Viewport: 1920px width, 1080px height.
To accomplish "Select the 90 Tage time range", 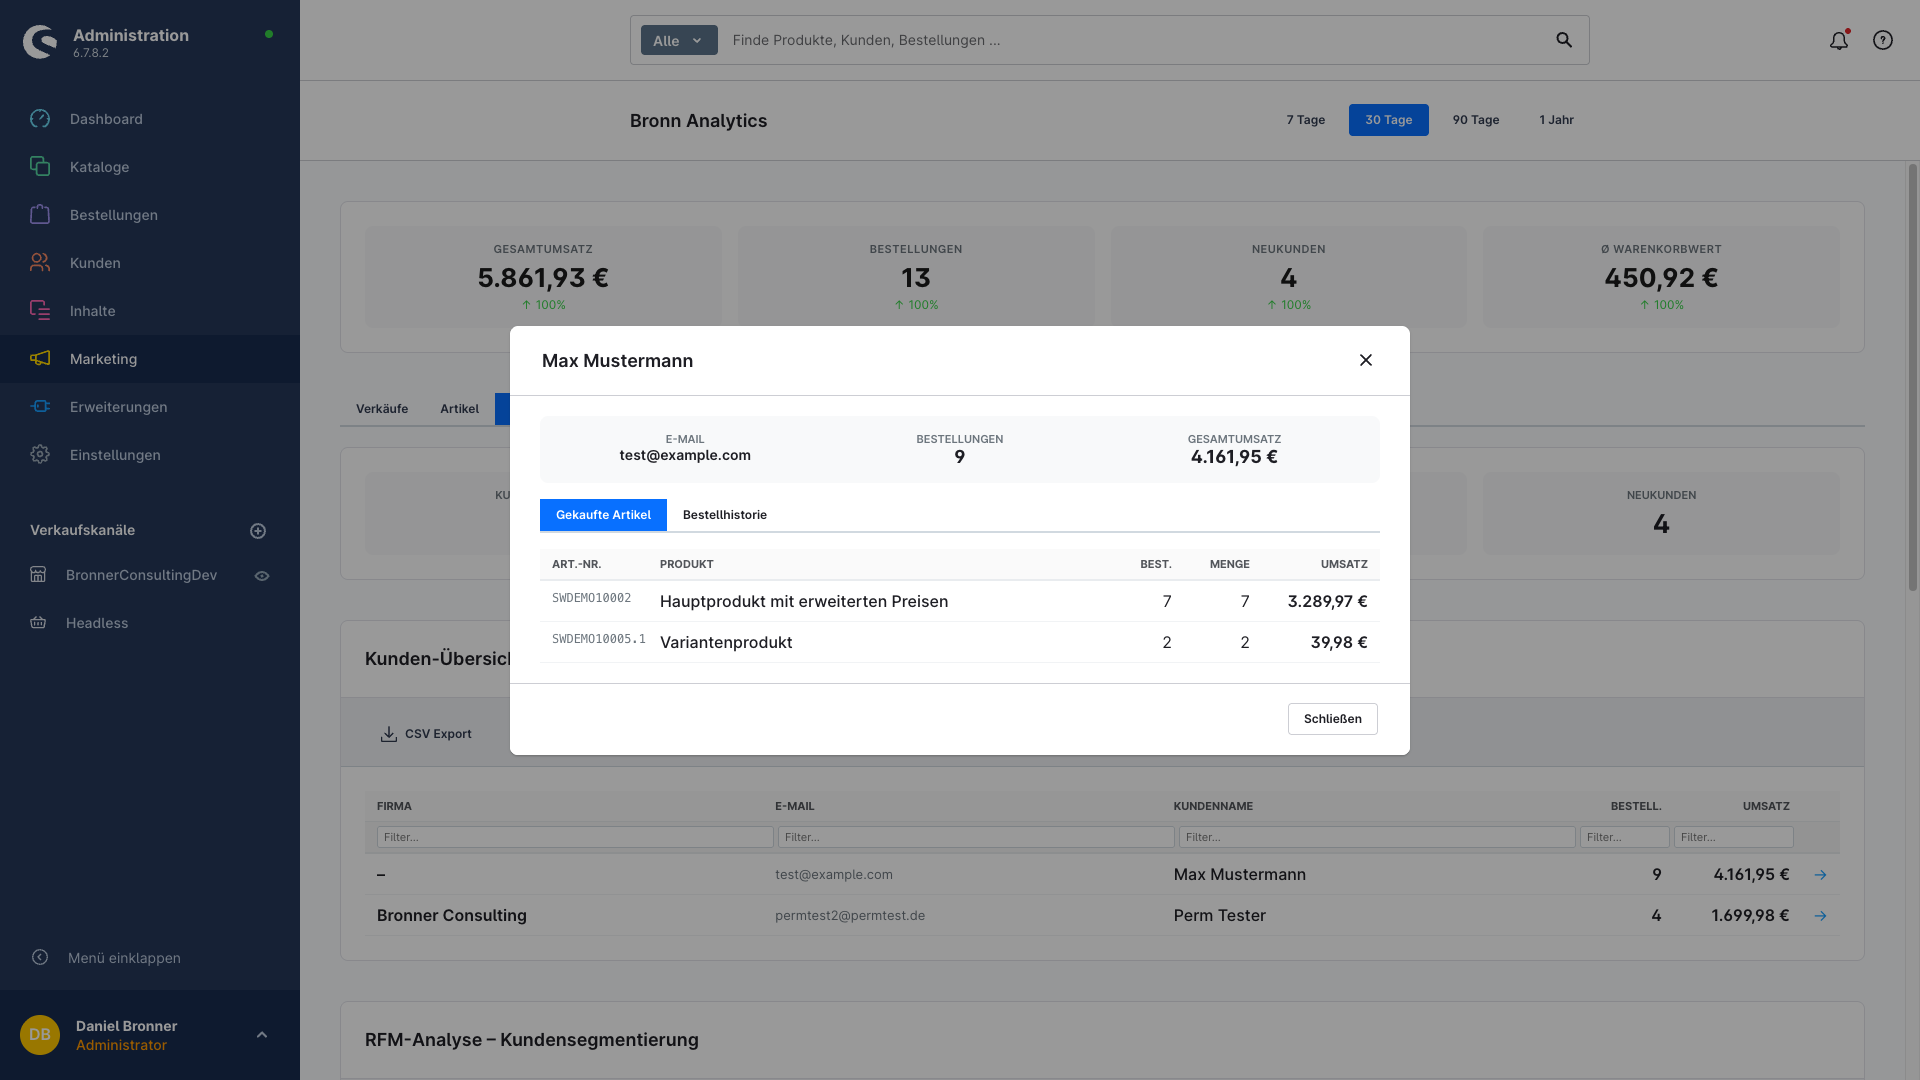I will 1475,120.
